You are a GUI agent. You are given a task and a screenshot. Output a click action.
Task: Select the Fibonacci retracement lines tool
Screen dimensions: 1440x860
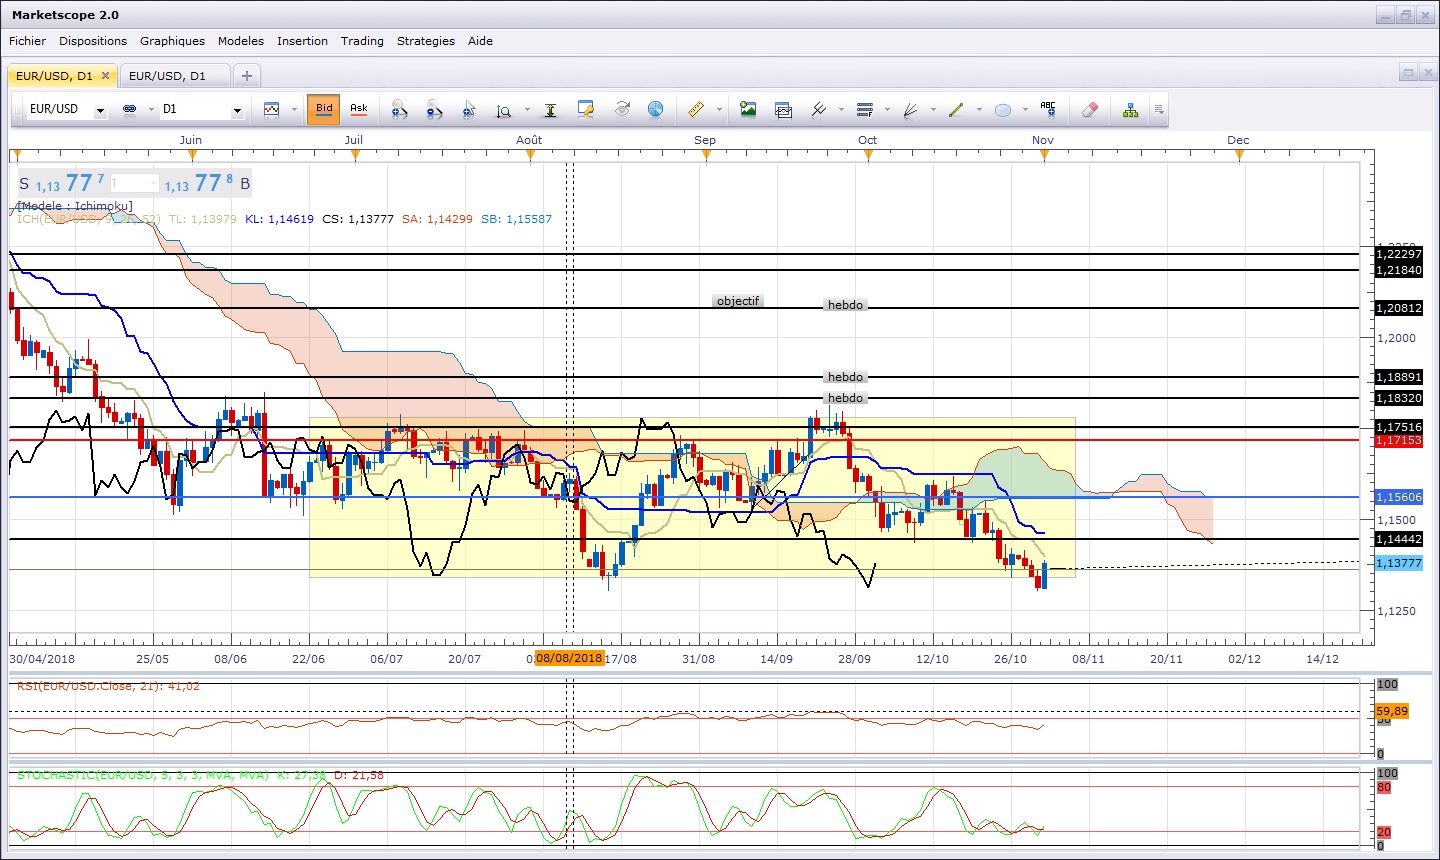865,110
